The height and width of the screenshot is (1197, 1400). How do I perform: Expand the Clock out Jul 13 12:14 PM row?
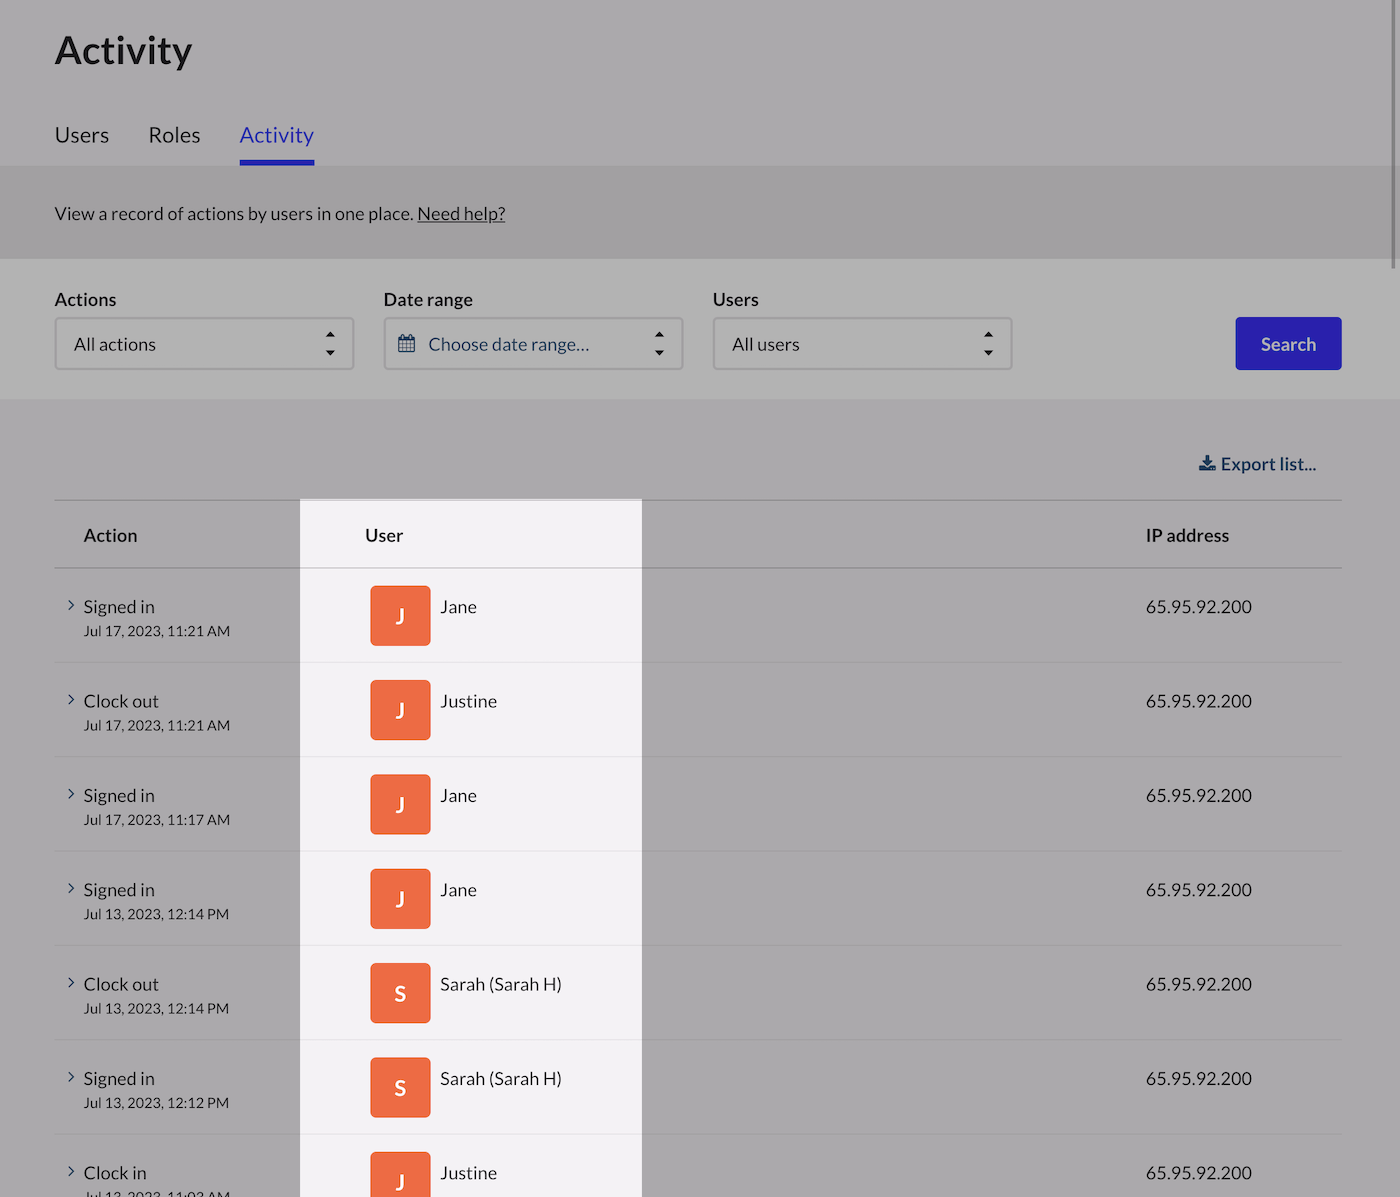pos(71,983)
